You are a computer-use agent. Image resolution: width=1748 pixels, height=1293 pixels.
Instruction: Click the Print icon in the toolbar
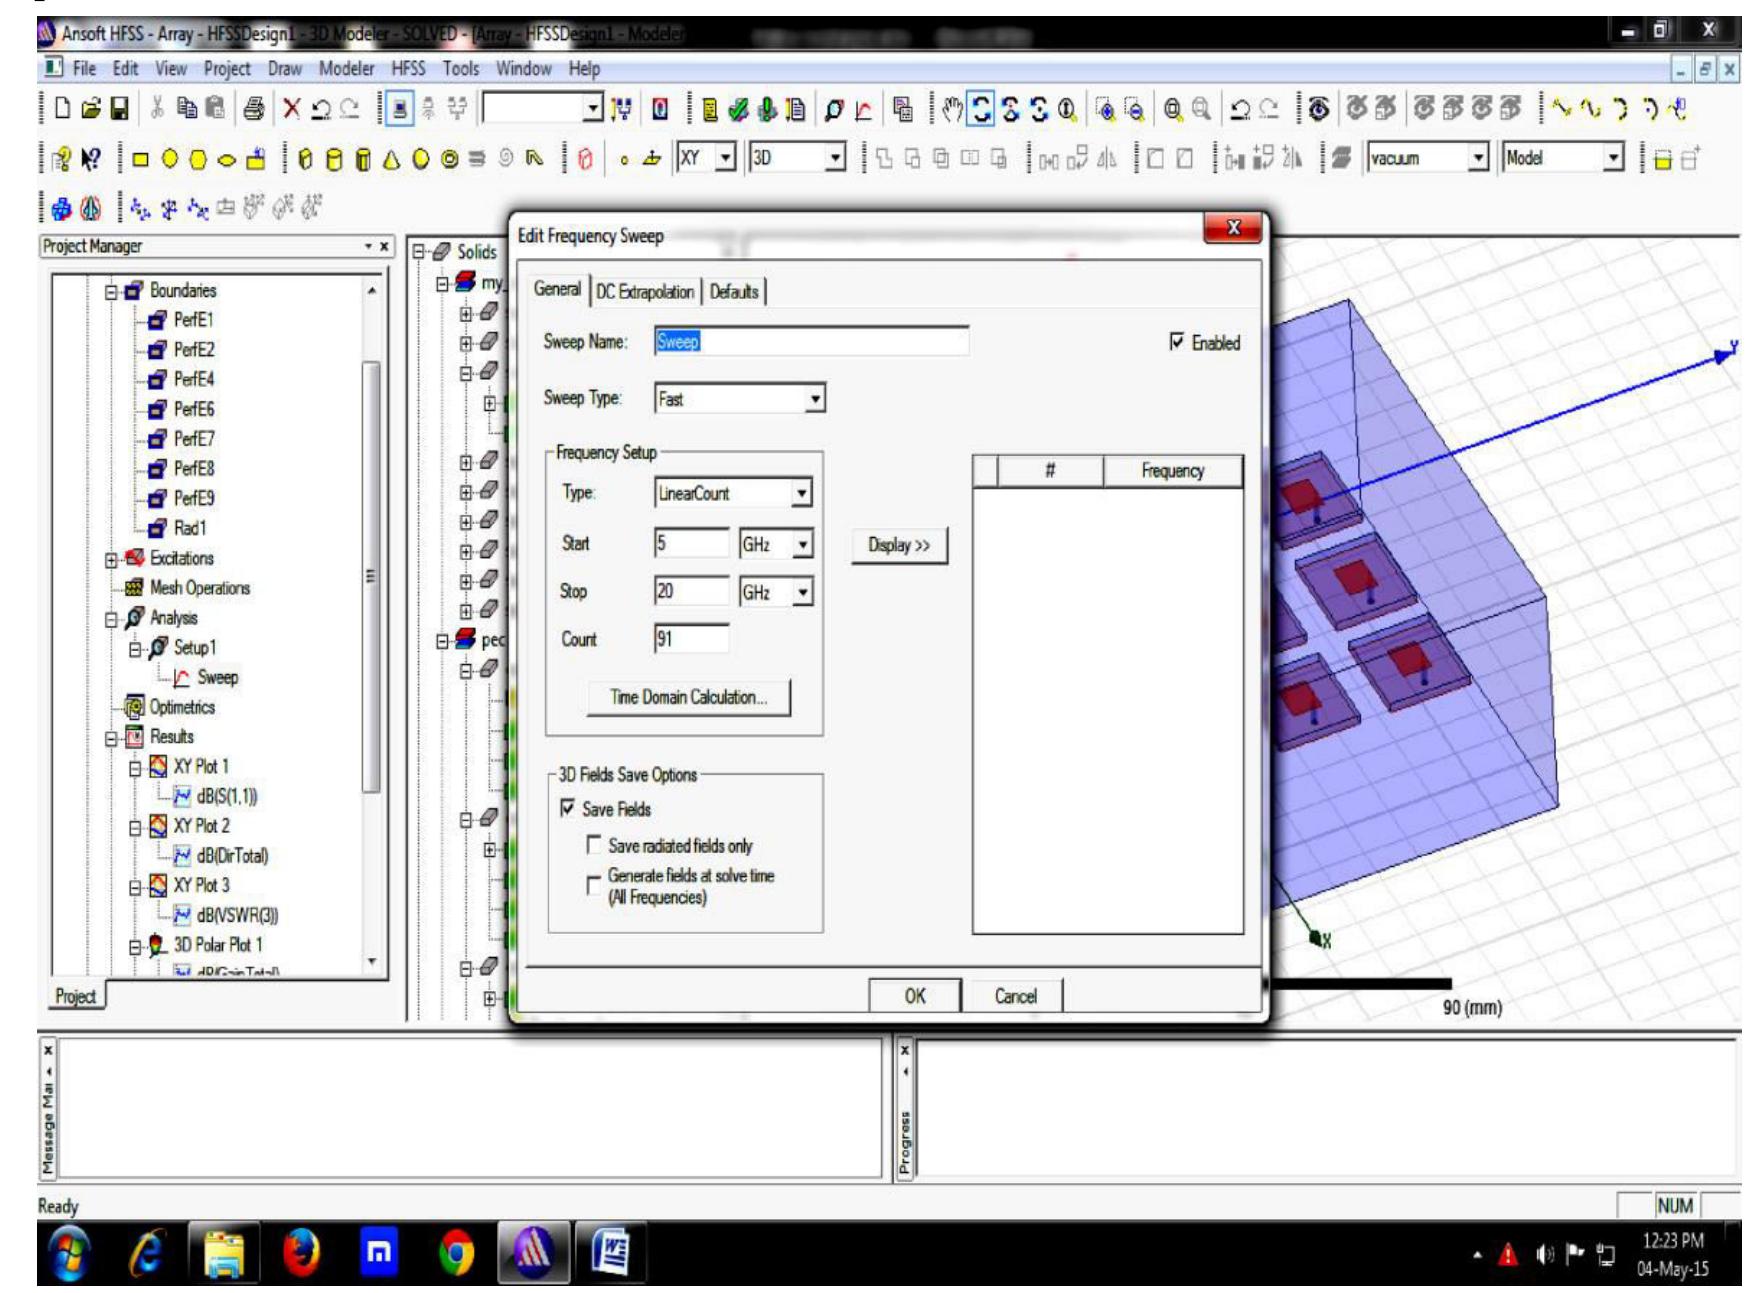pyautogui.click(x=254, y=109)
